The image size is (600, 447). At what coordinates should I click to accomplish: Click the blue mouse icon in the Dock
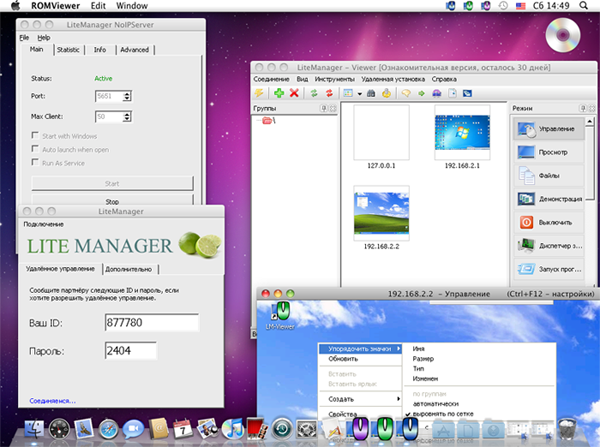(410, 428)
